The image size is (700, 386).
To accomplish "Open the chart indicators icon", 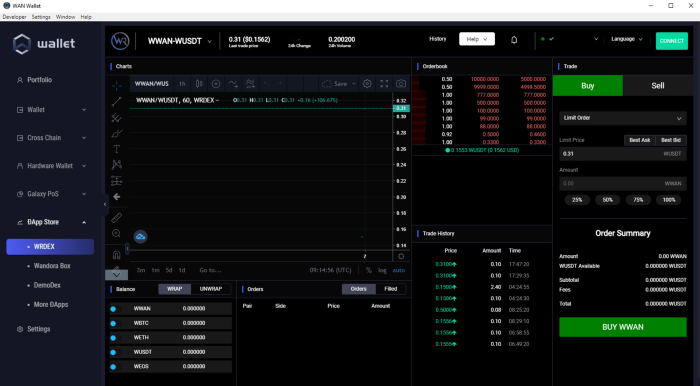I will pyautogui.click(x=233, y=83).
